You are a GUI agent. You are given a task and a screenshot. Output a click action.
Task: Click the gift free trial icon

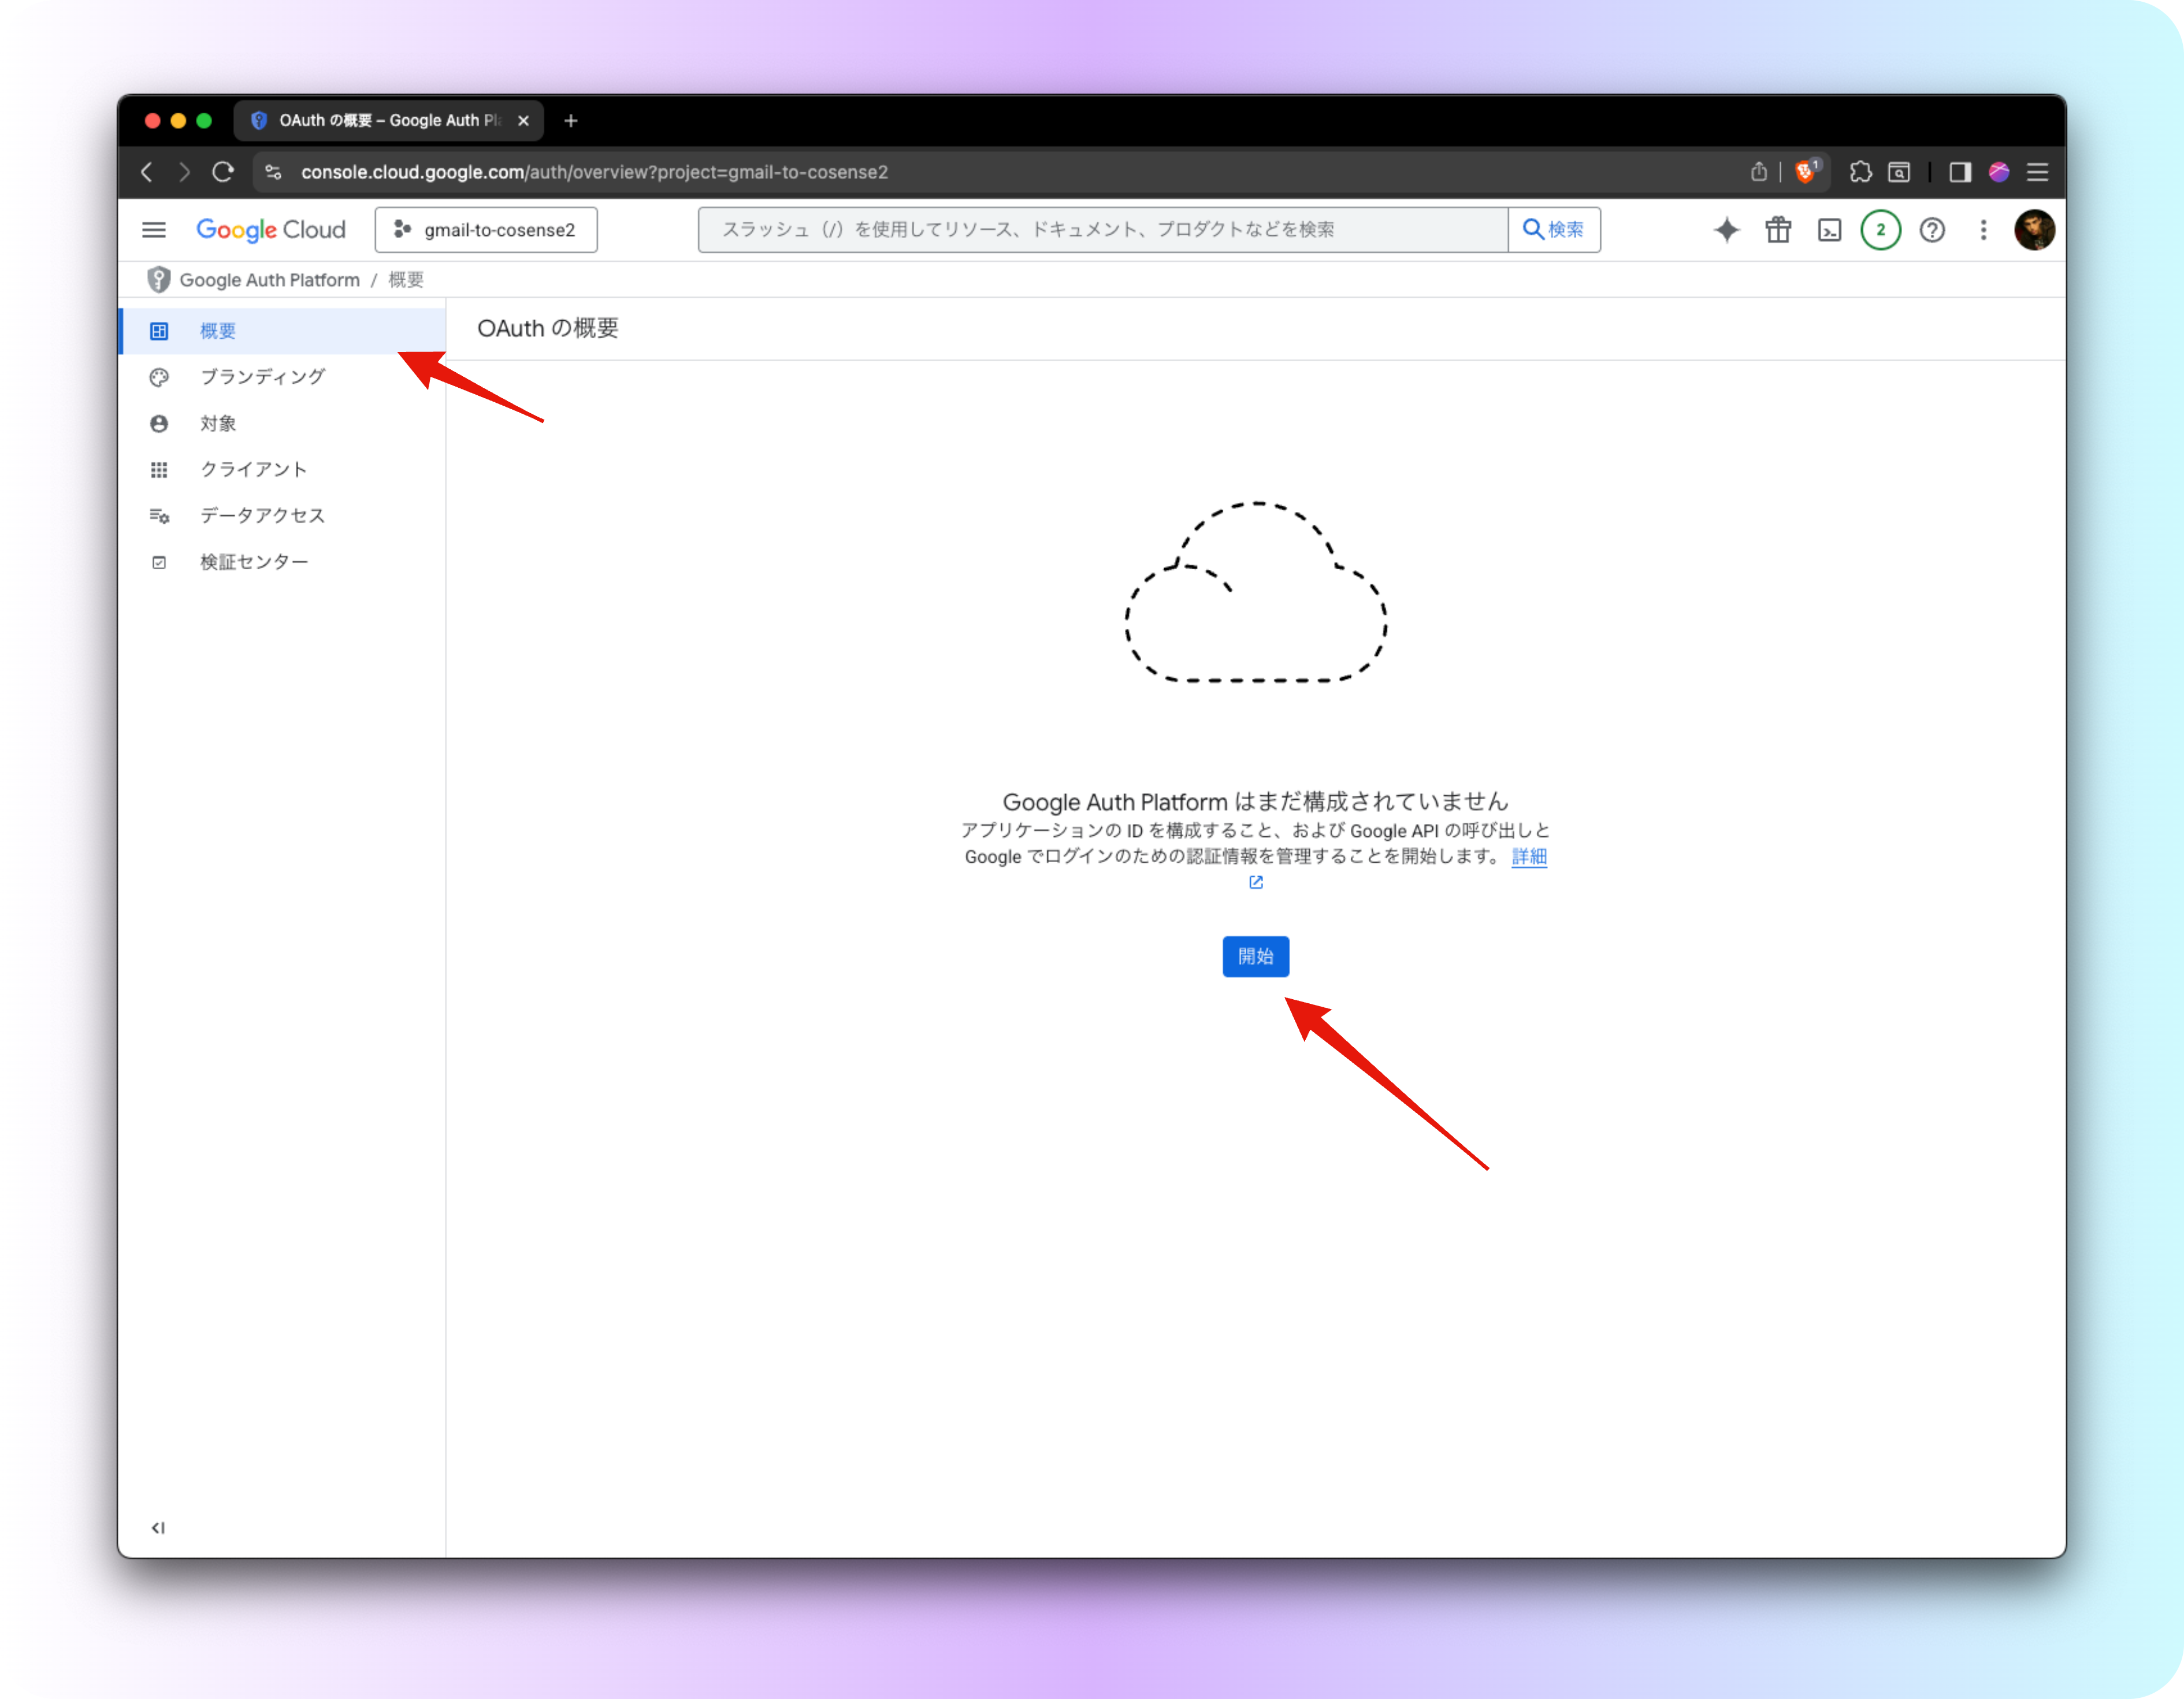pos(1778,230)
